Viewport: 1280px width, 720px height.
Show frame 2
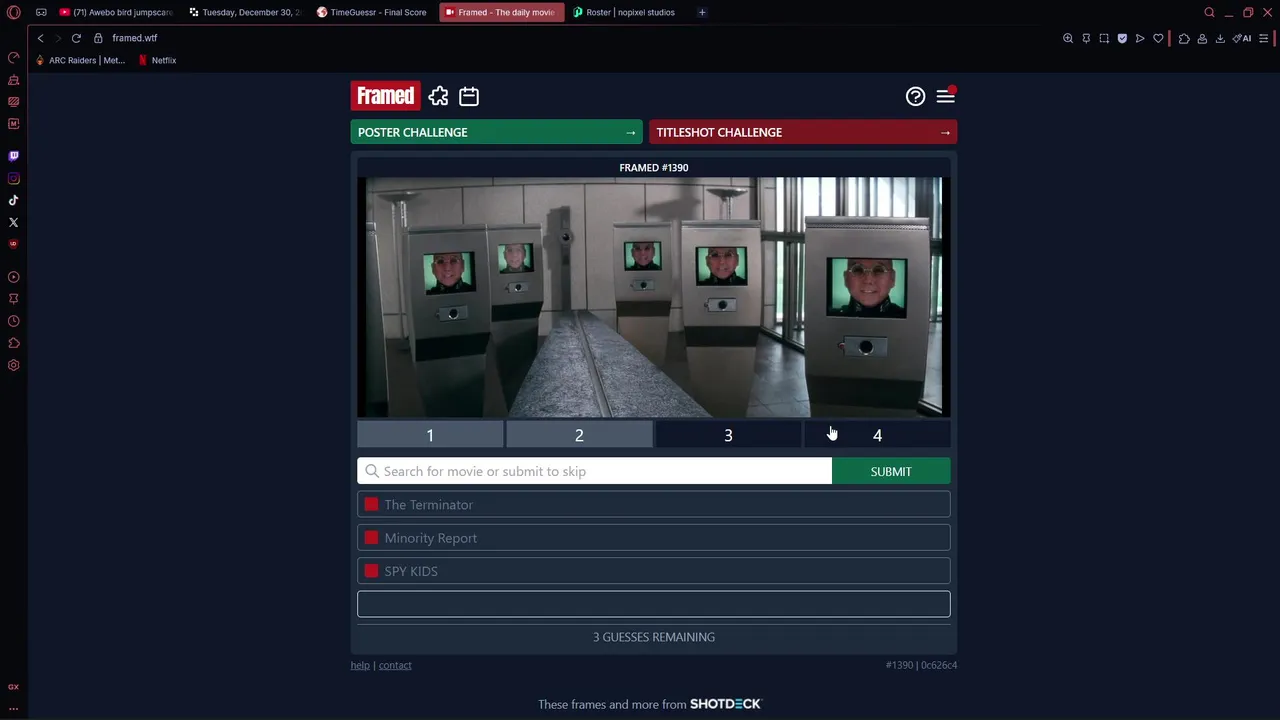click(579, 435)
